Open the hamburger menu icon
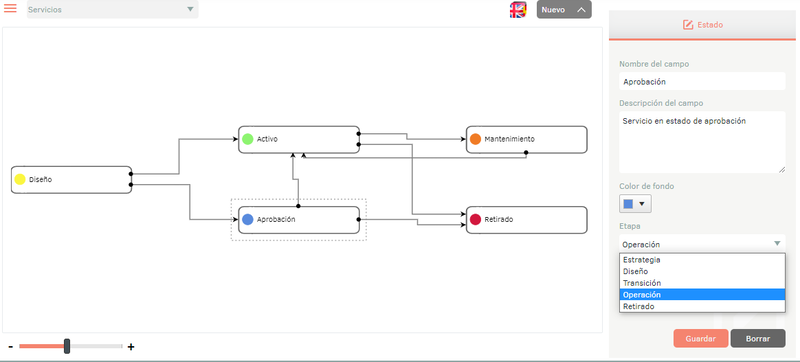Image resolution: width=800 pixels, height=362 pixels. [10, 8]
